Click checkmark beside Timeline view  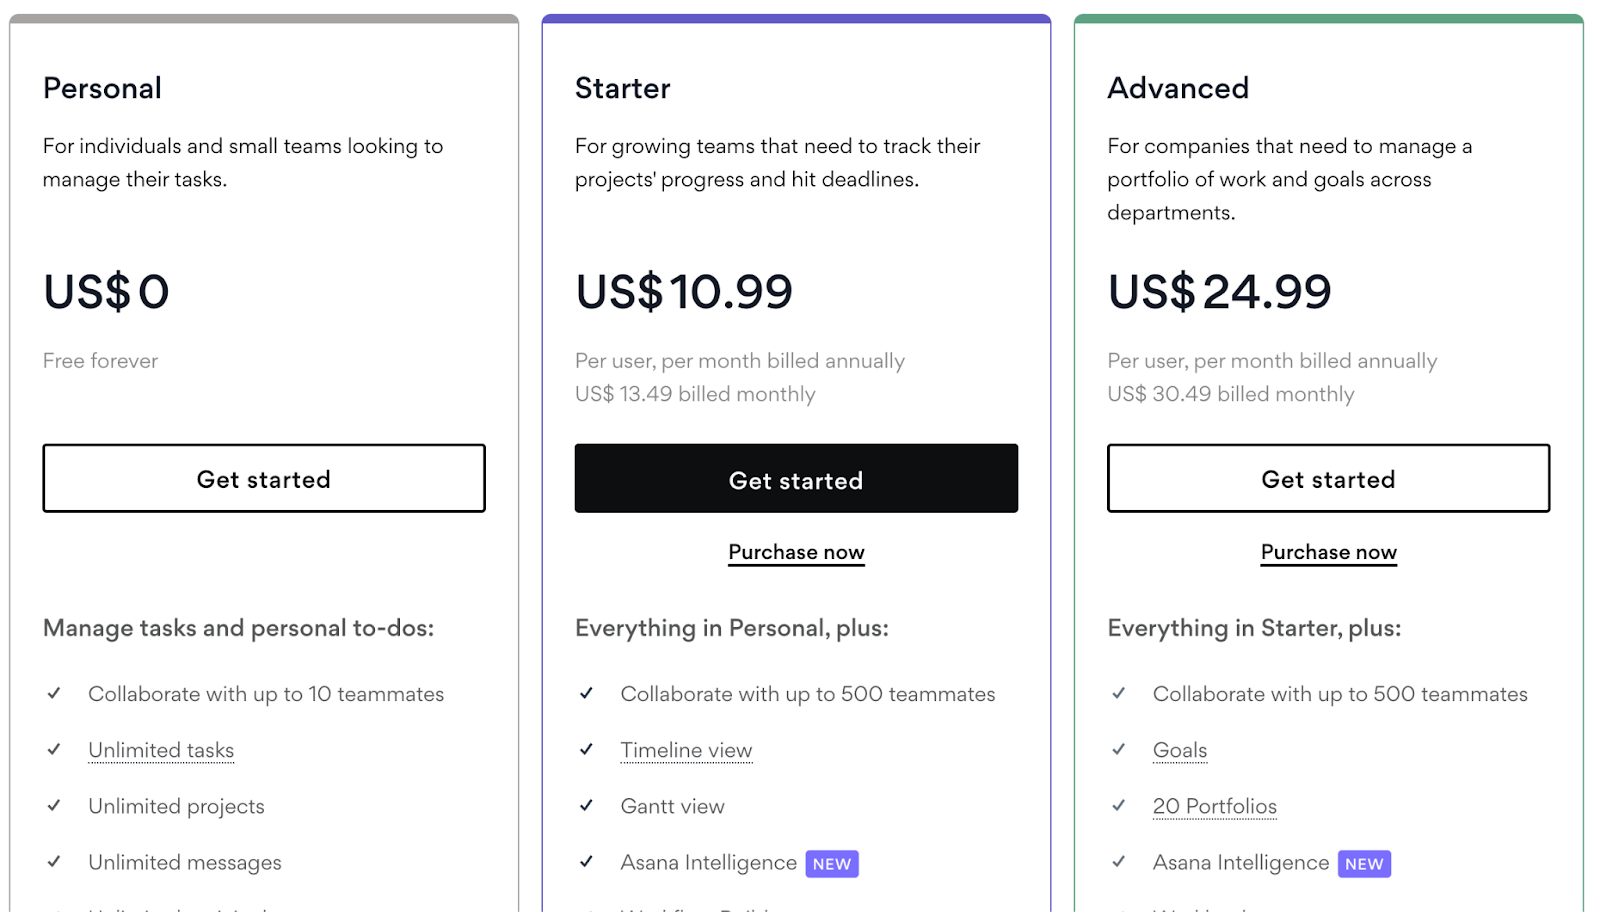click(x=586, y=750)
